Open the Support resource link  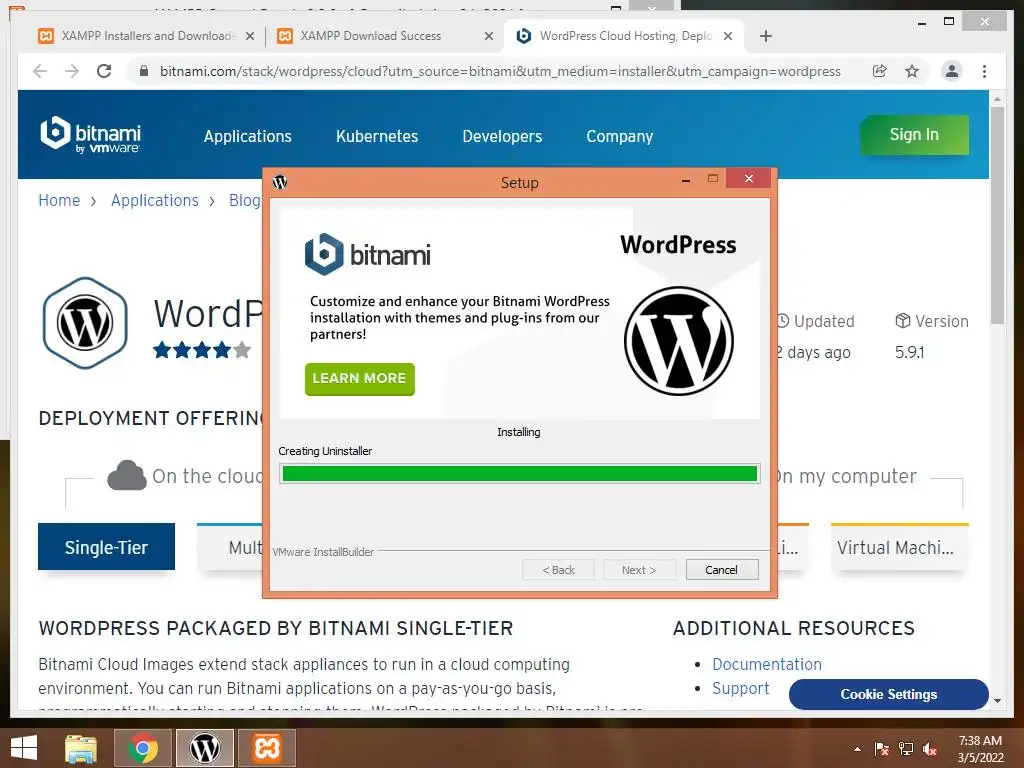741,688
